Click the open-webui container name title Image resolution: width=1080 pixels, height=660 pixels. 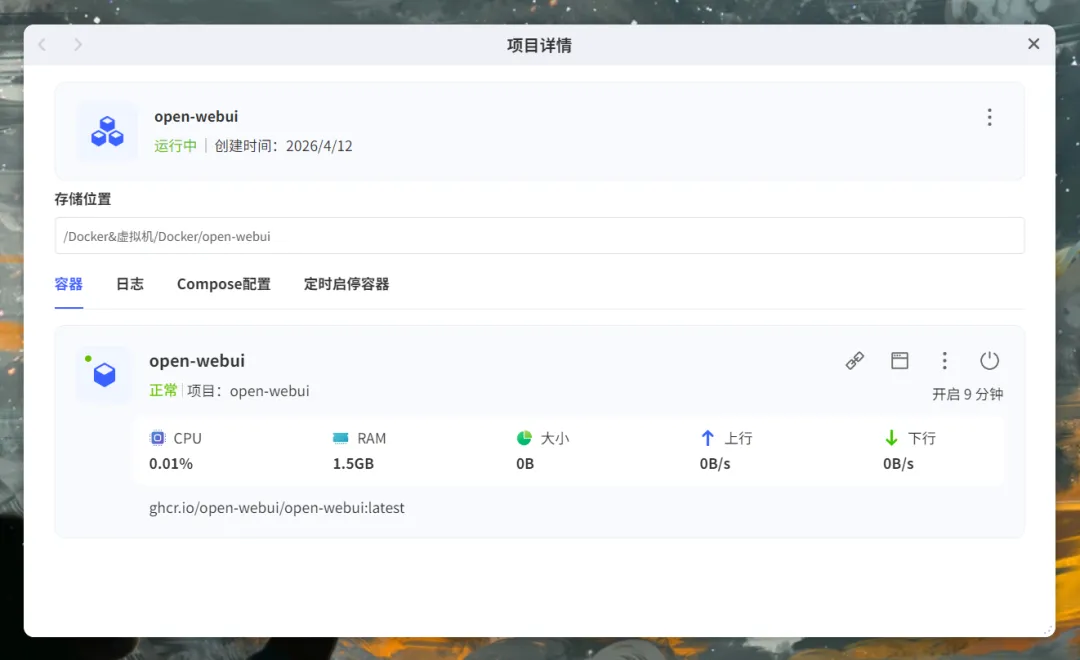point(197,360)
